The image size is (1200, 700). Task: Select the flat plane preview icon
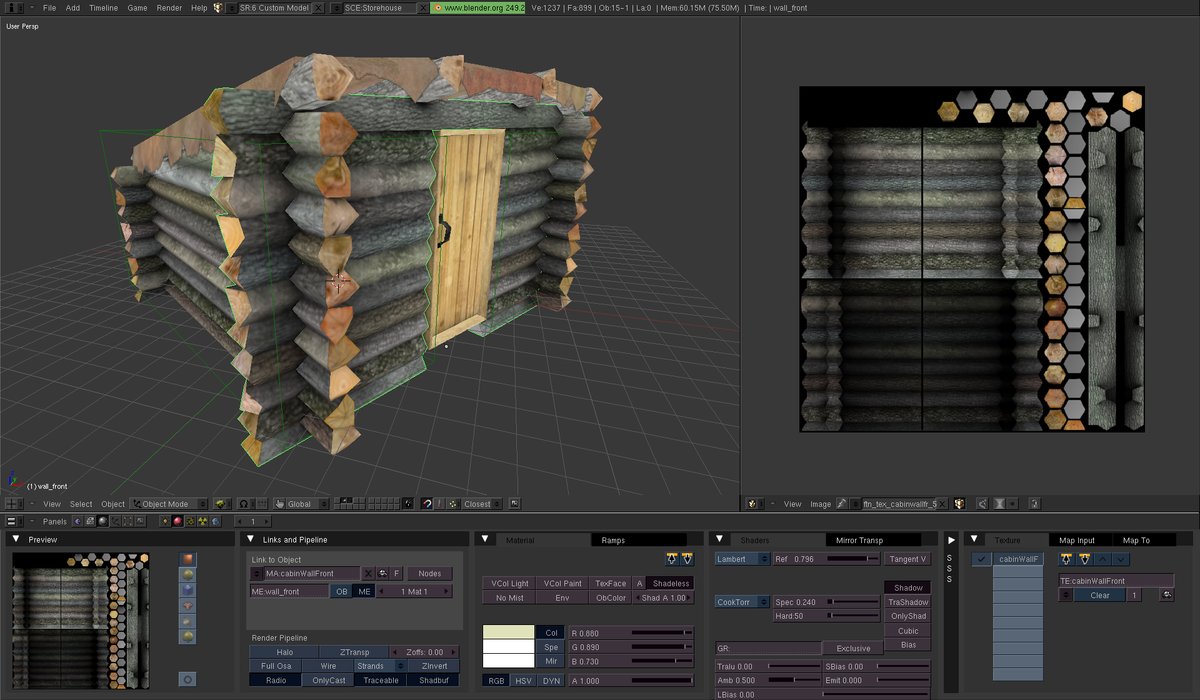coord(188,559)
